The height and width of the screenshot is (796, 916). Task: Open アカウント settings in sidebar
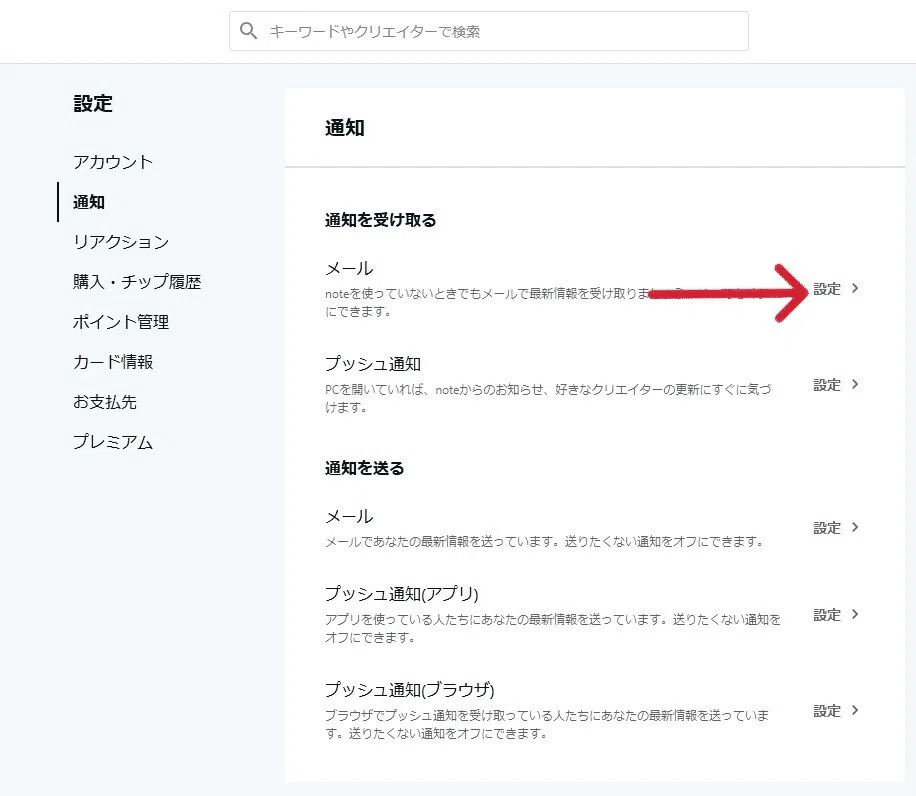click(113, 162)
